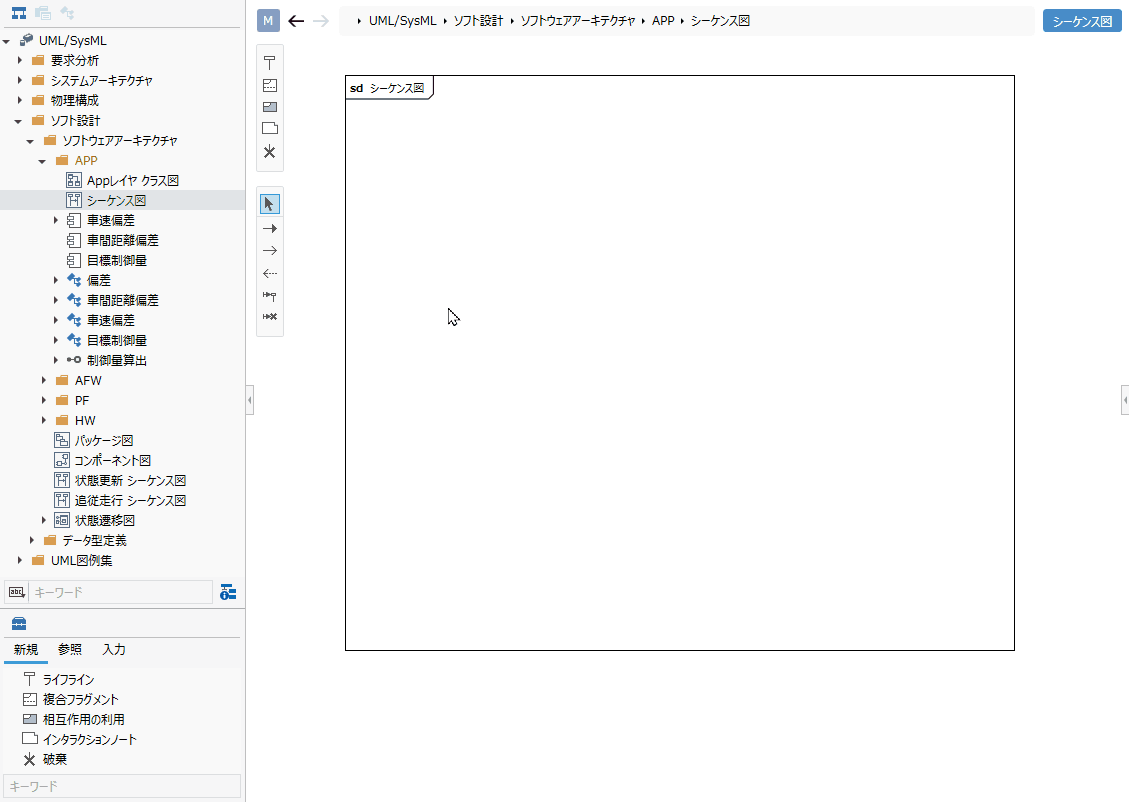The width and height of the screenshot is (1129, 802).
Task: Collapse the left panel with splitter handle
Action: 250,400
